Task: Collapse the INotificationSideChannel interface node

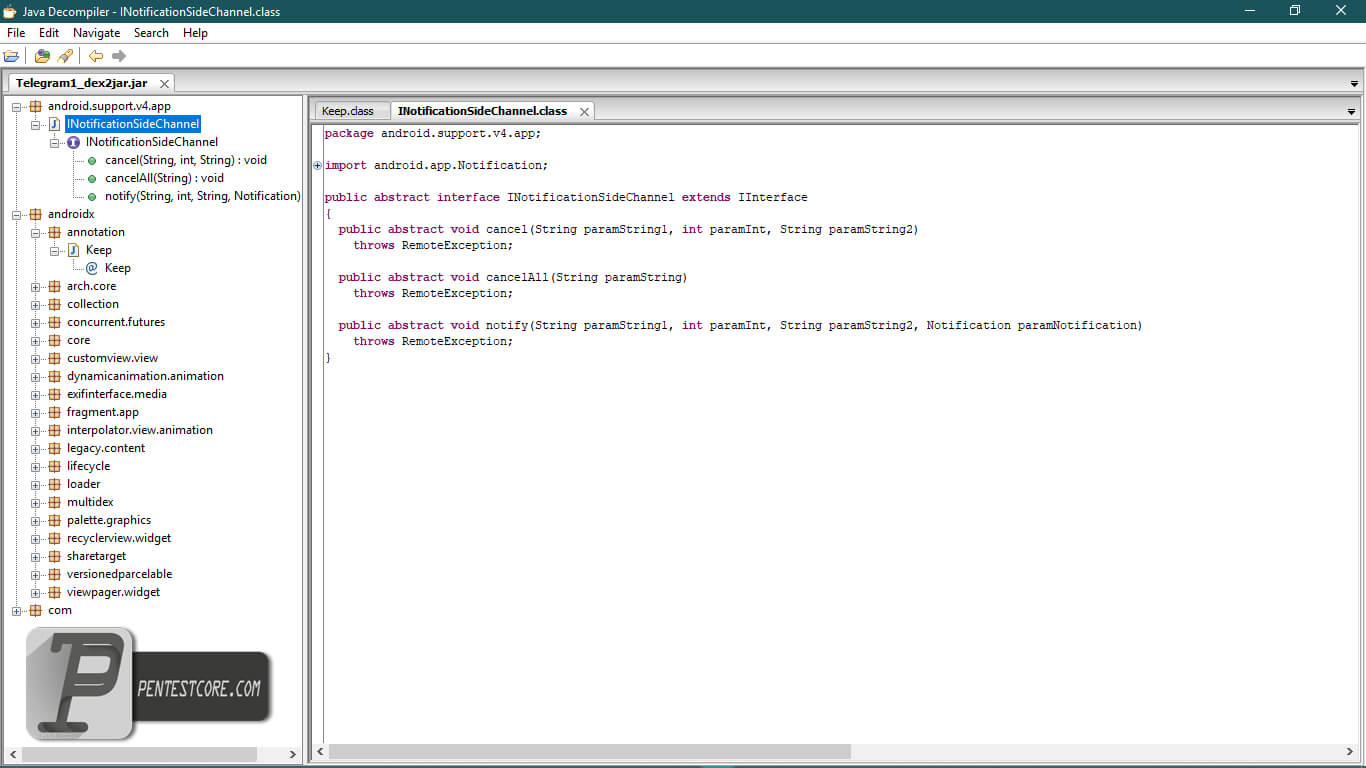Action: [55, 142]
